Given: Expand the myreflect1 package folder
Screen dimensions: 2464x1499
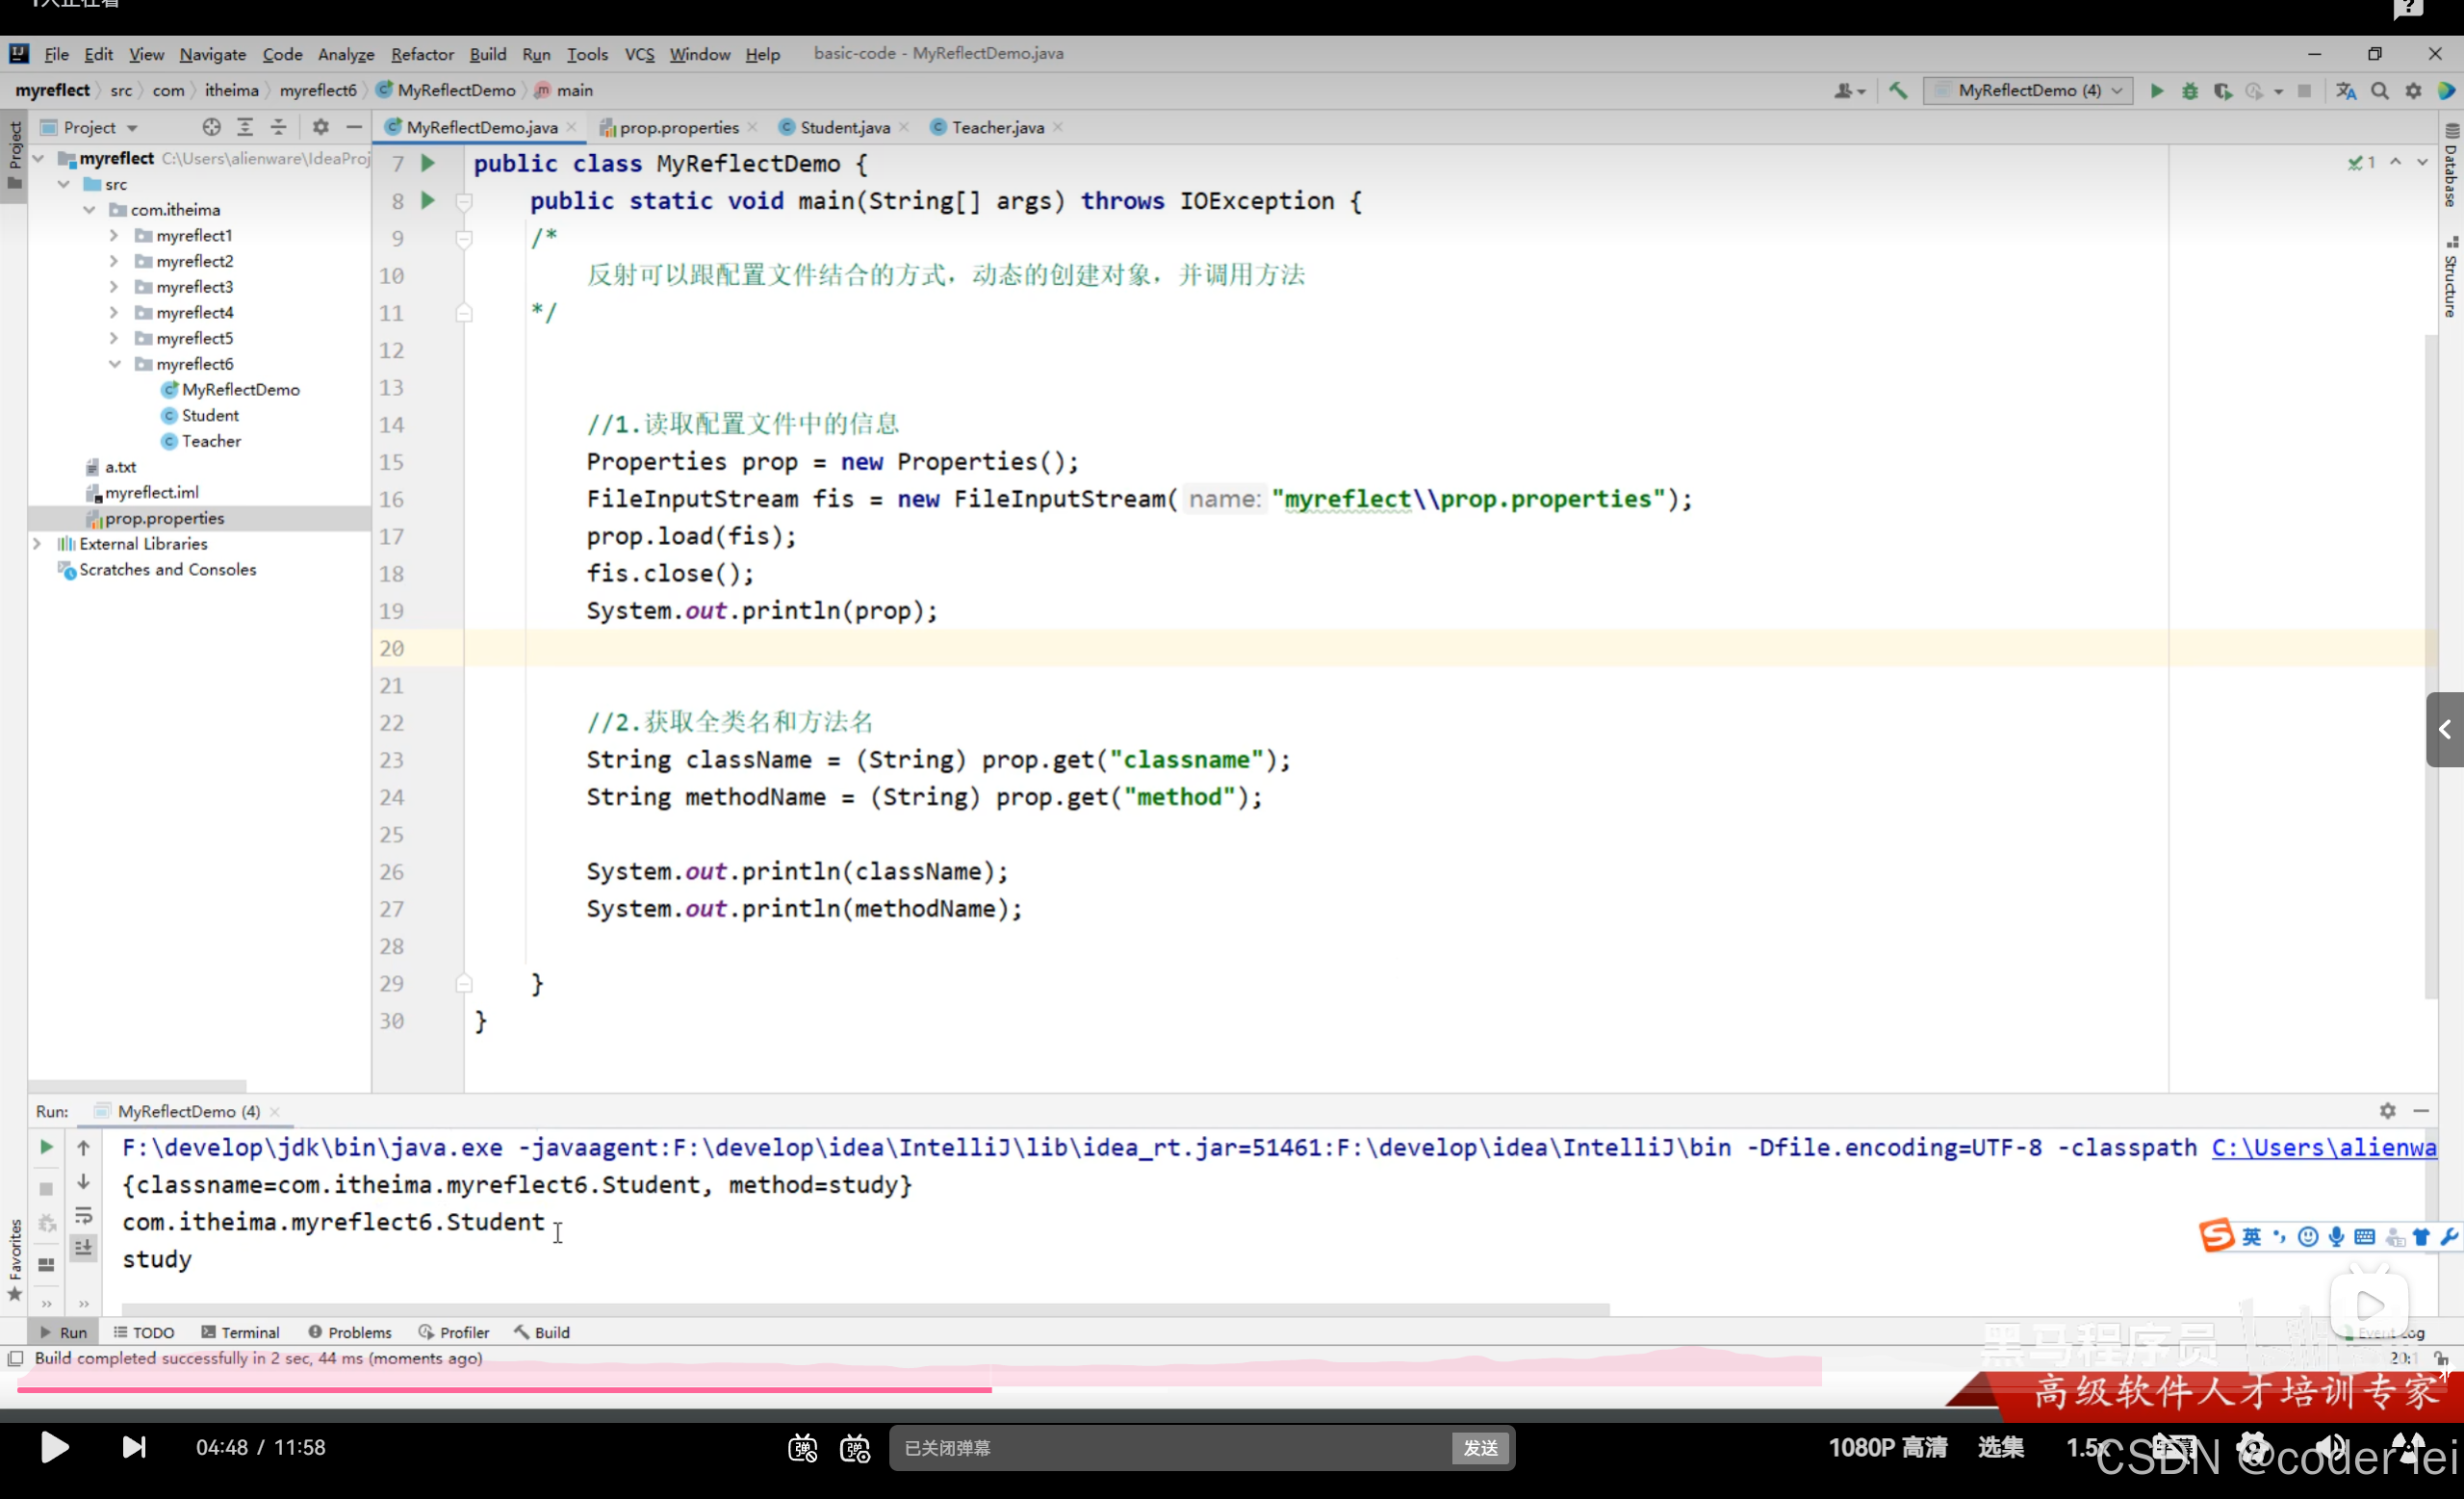Looking at the screenshot, I should click(x=114, y=236).
